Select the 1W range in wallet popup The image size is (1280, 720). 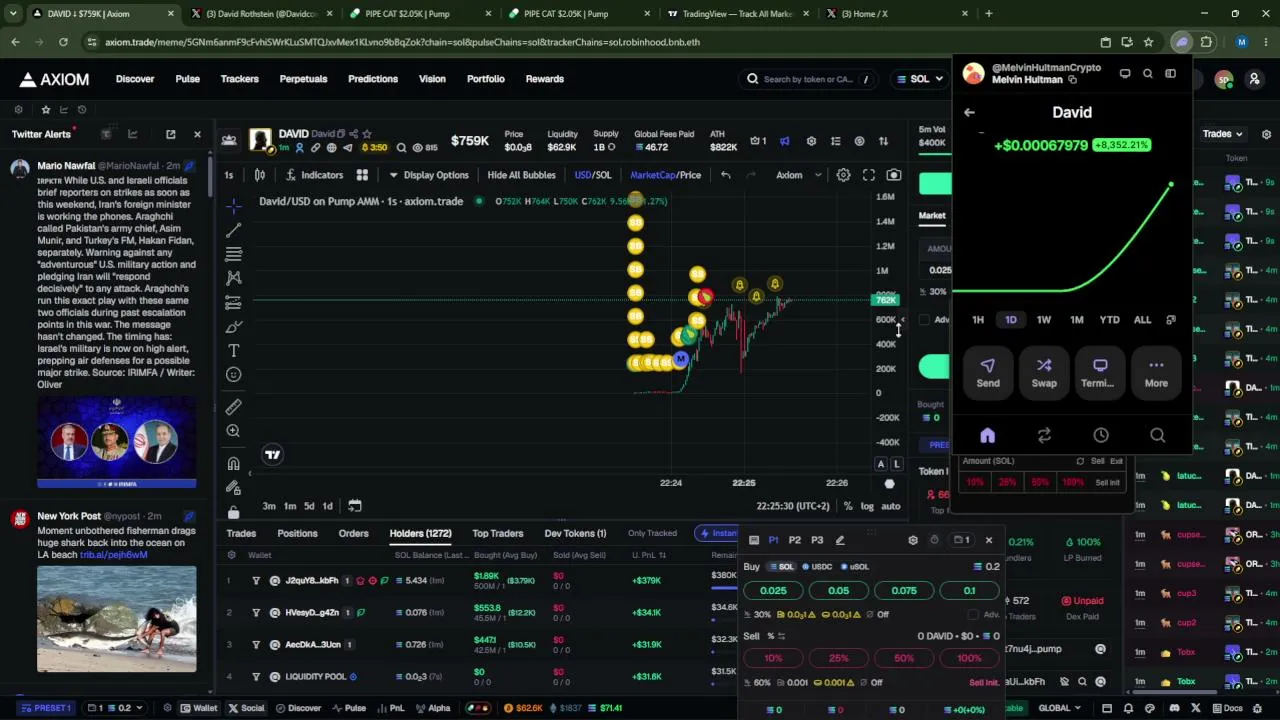click(x=1043, y=320)
